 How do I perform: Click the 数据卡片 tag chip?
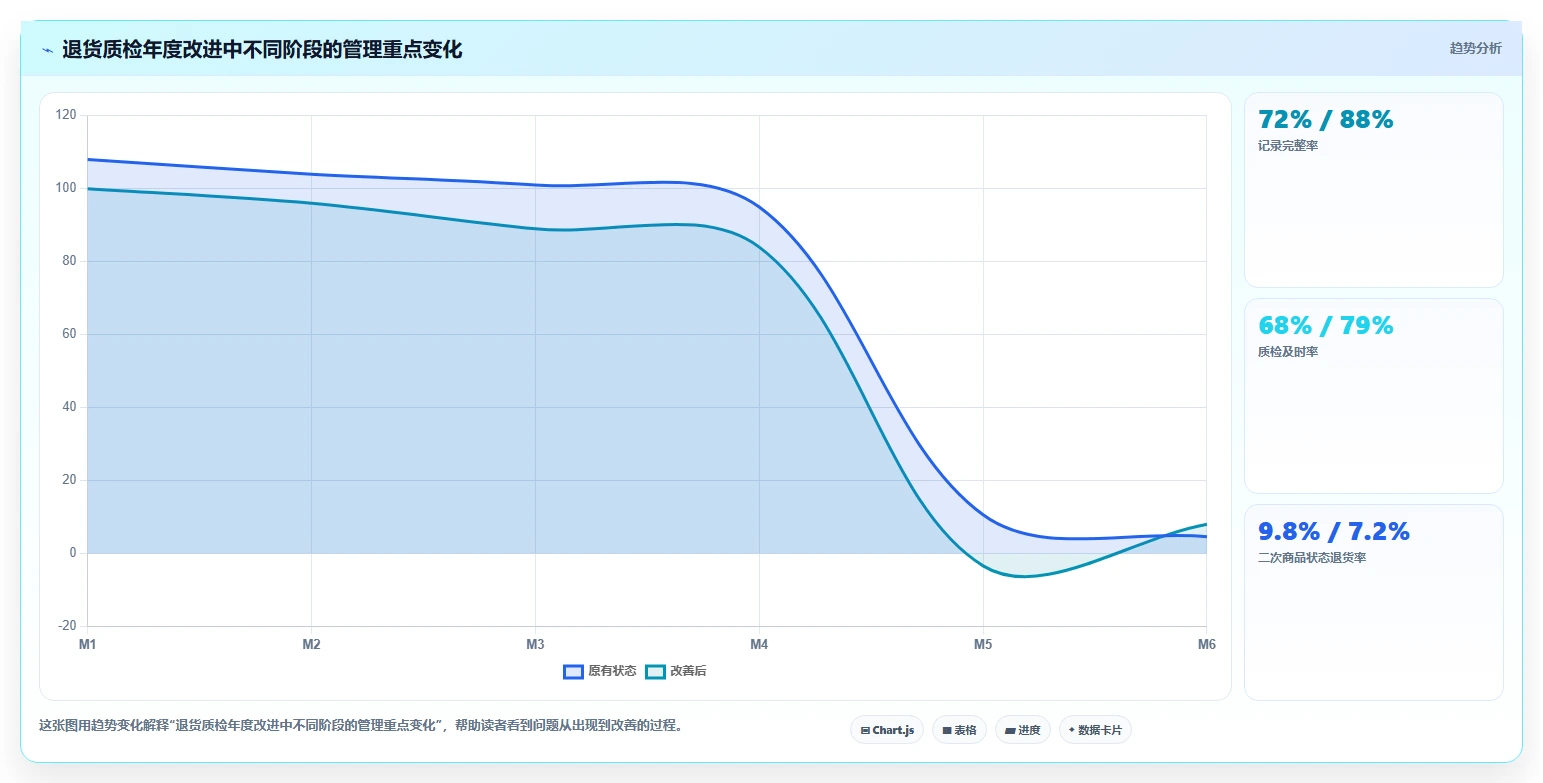[1095, 730]
